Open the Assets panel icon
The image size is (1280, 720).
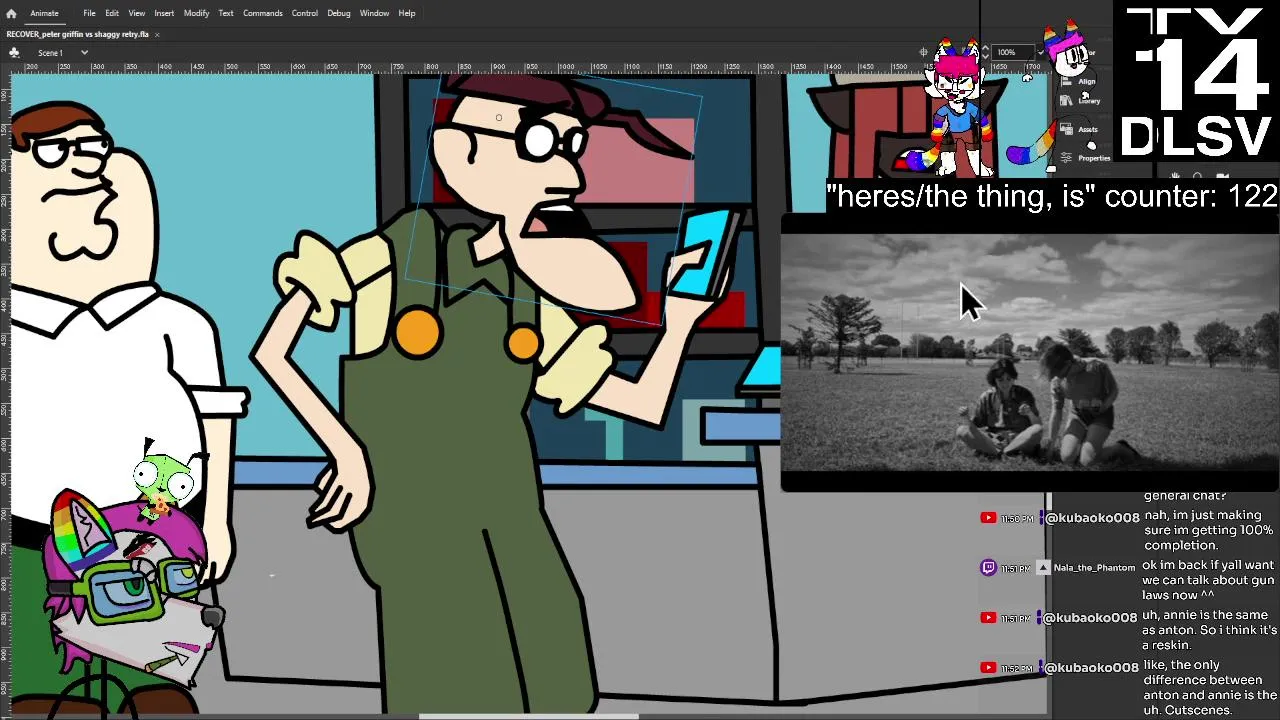[x=1066, y=129]
